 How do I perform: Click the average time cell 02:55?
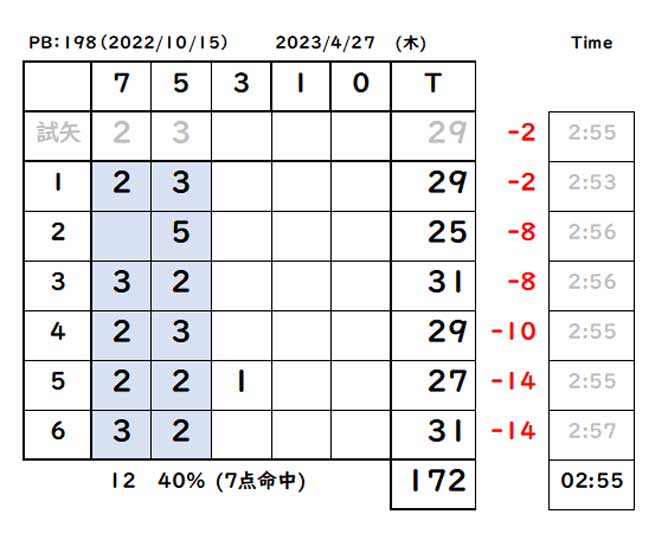click(x=591, y=484)
